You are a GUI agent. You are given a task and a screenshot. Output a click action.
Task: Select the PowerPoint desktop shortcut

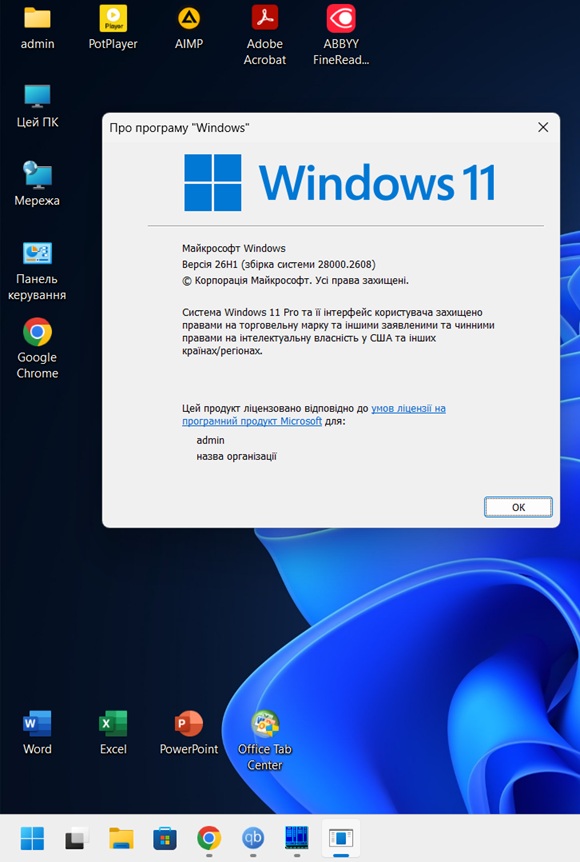(189, 733)
